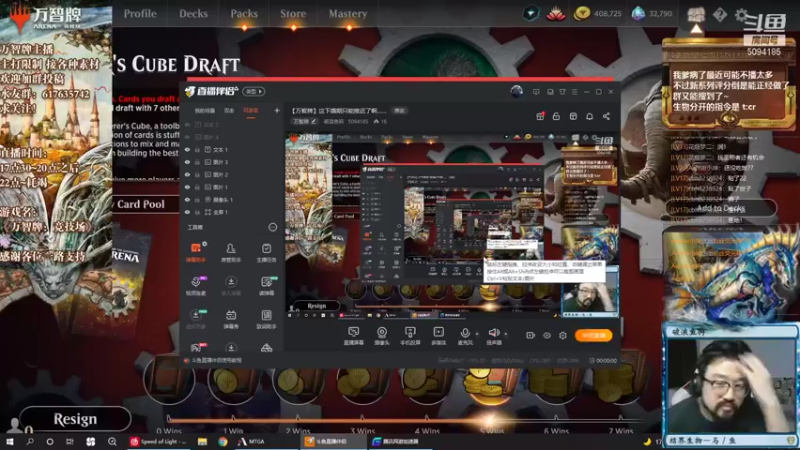Open the gift box icon in the stream header
The width and height of the screenshot is (800, 450).
tap(540, 116)
